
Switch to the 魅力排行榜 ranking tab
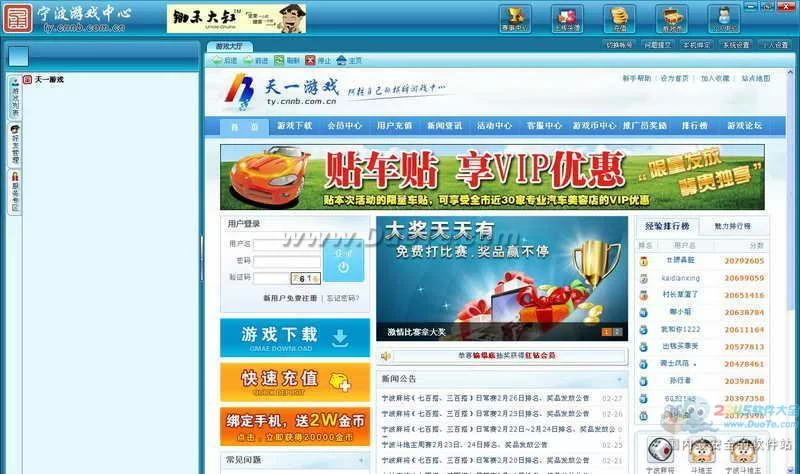[733, 226]
